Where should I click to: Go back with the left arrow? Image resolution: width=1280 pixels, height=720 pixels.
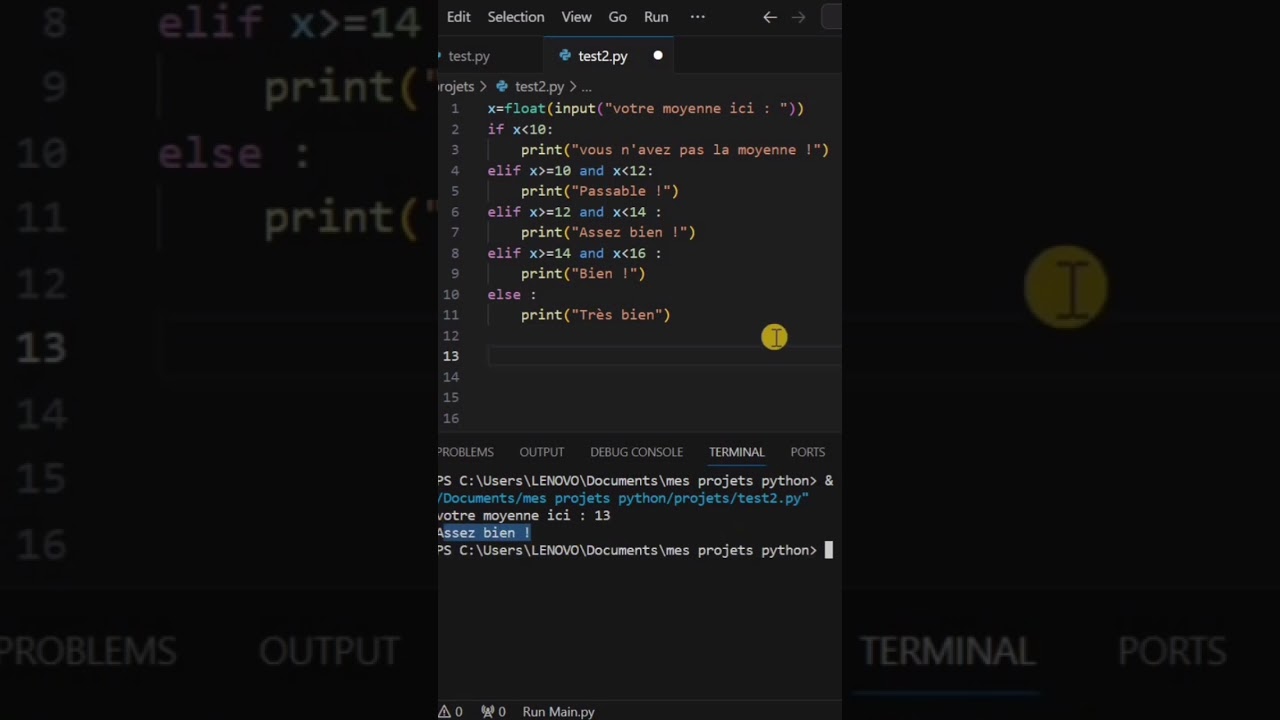tap(770, 17)
